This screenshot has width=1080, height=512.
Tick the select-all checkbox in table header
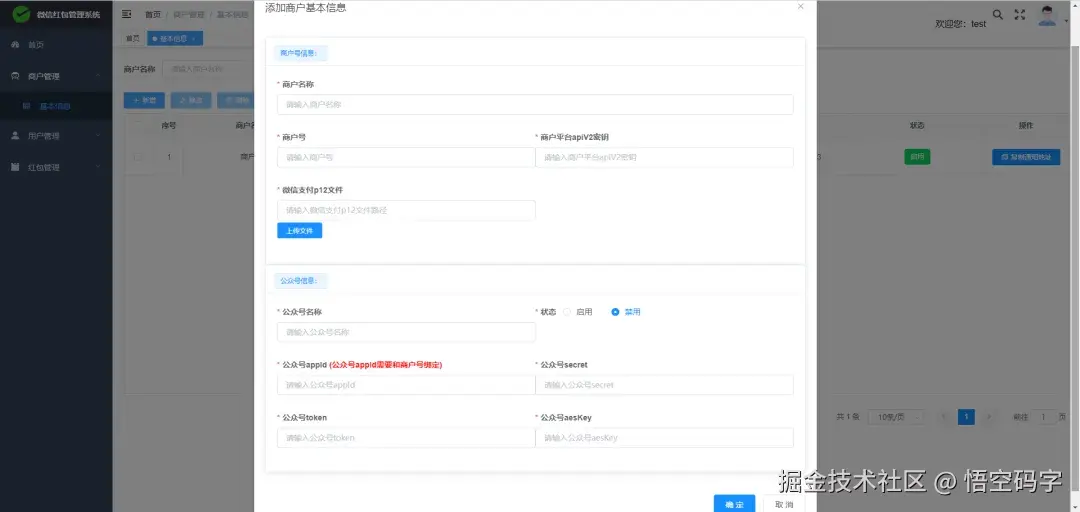click(x=138, y=125)
